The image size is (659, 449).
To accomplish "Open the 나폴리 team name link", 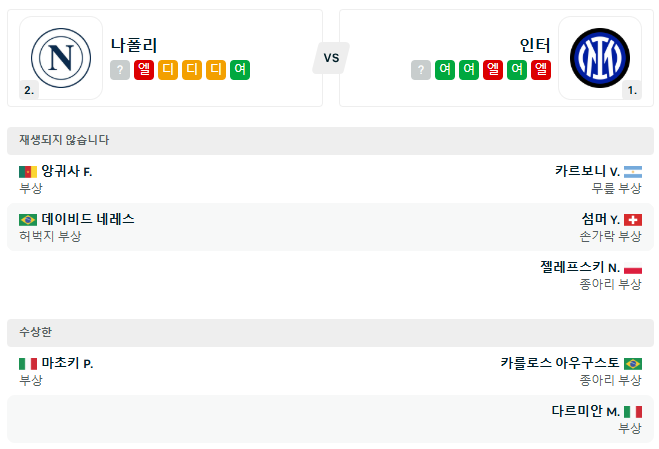I will (134, 45).
